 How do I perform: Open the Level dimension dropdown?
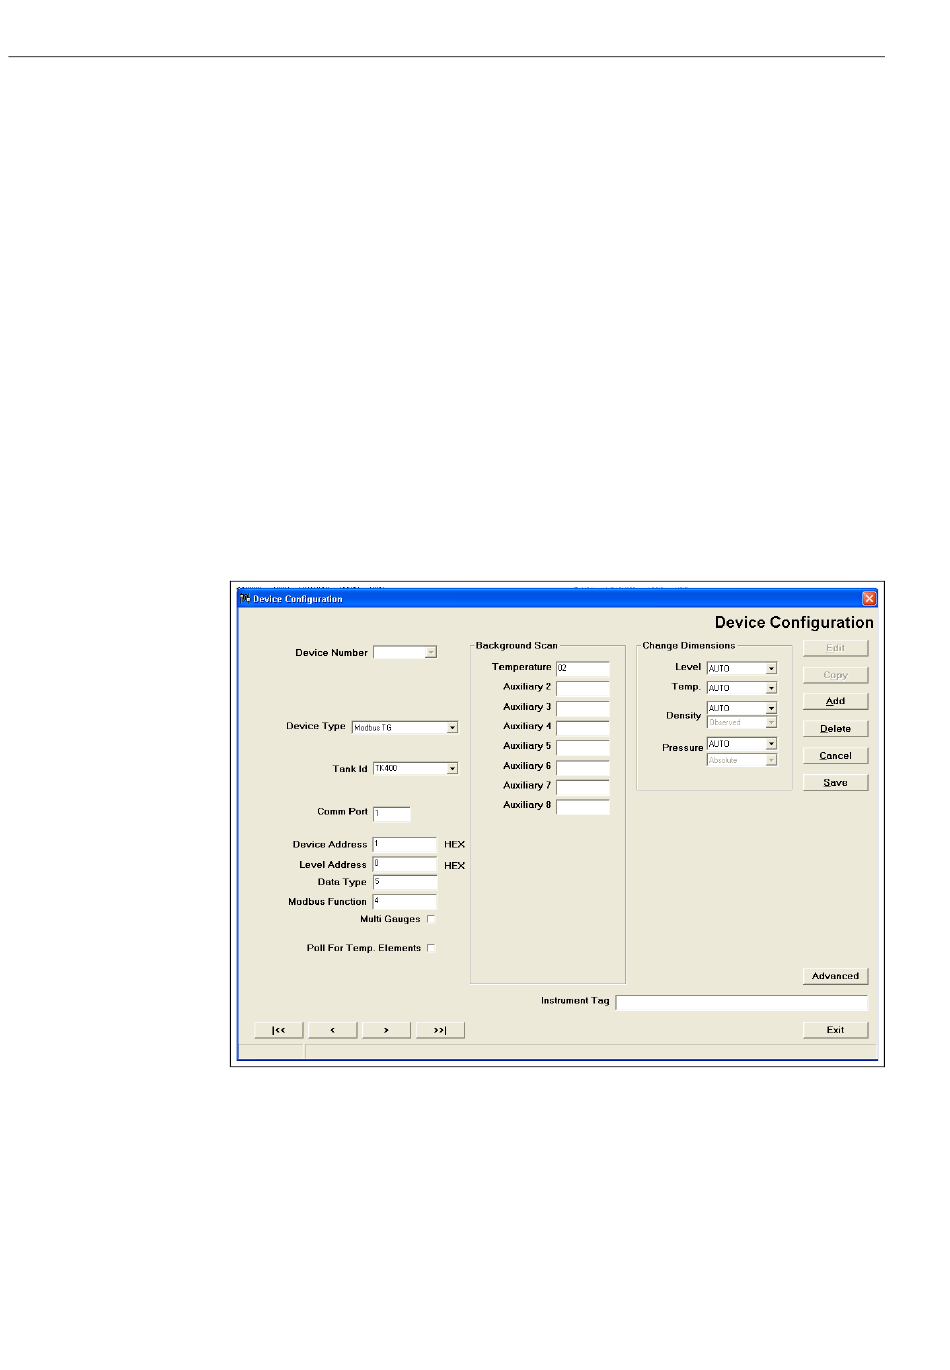(771, 668)
